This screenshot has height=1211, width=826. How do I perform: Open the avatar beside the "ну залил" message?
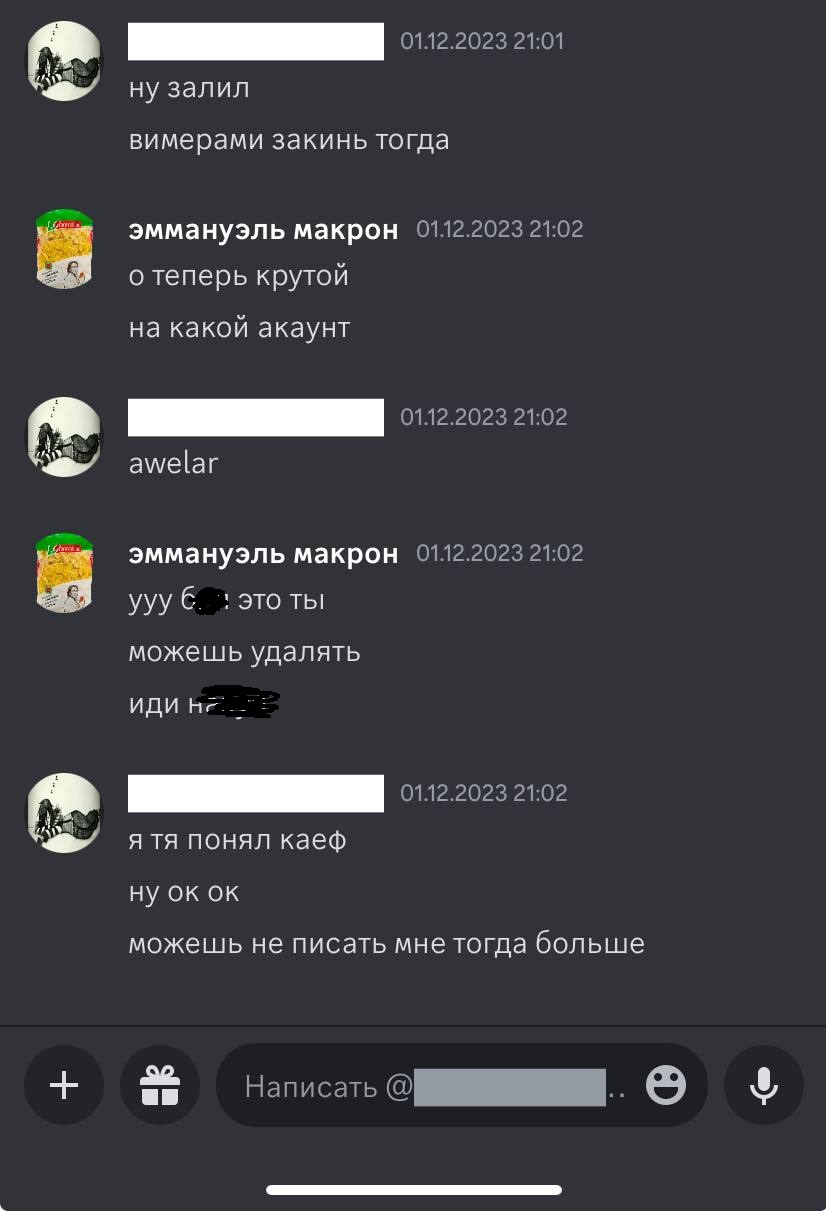coord(64,60)
